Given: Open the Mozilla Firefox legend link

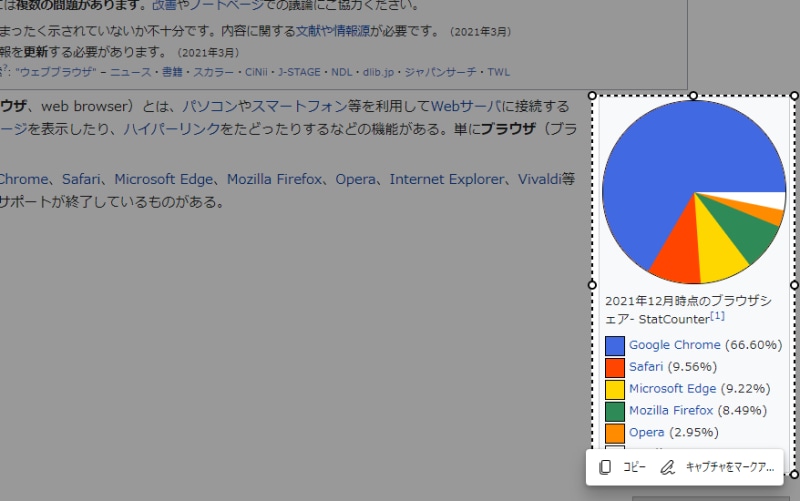Looking at the screenshot, I should [x=671, y=411].
